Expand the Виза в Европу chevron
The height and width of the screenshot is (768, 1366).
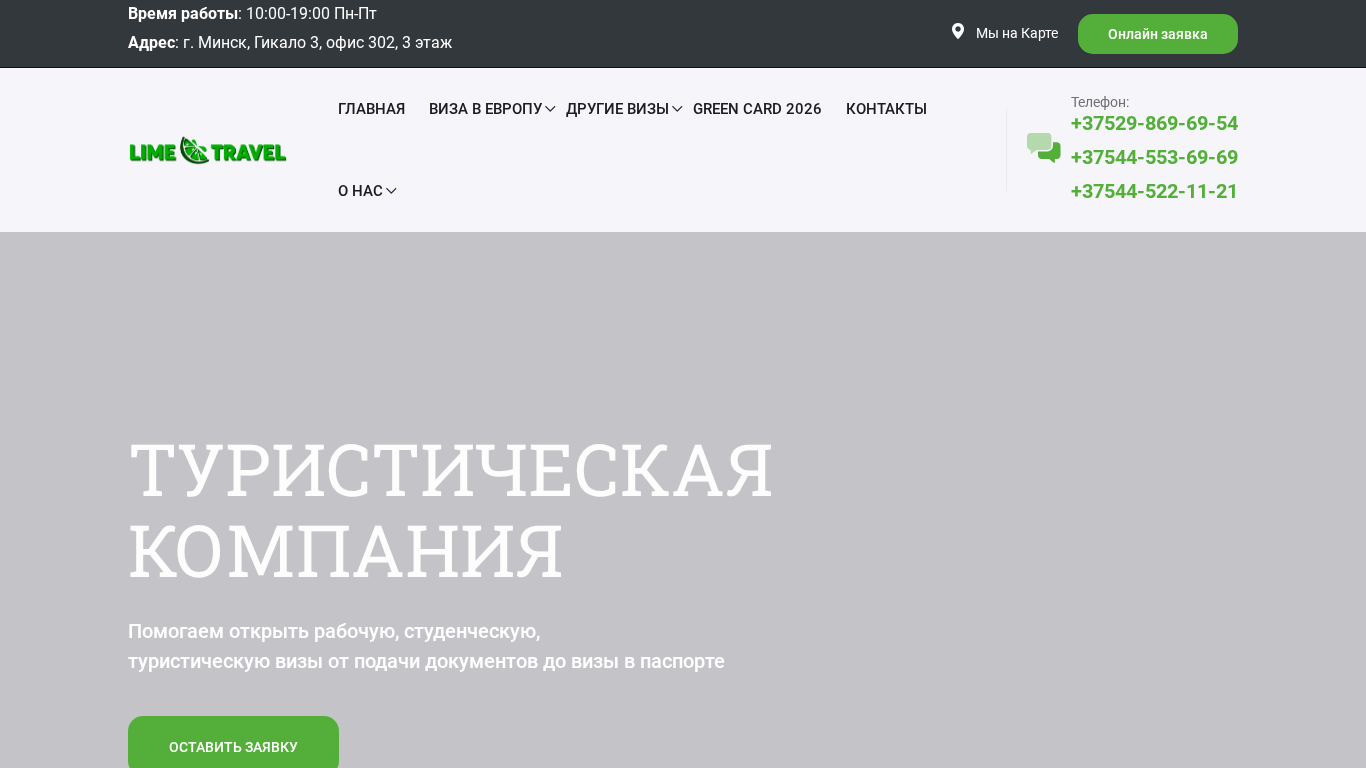point(550,109)
